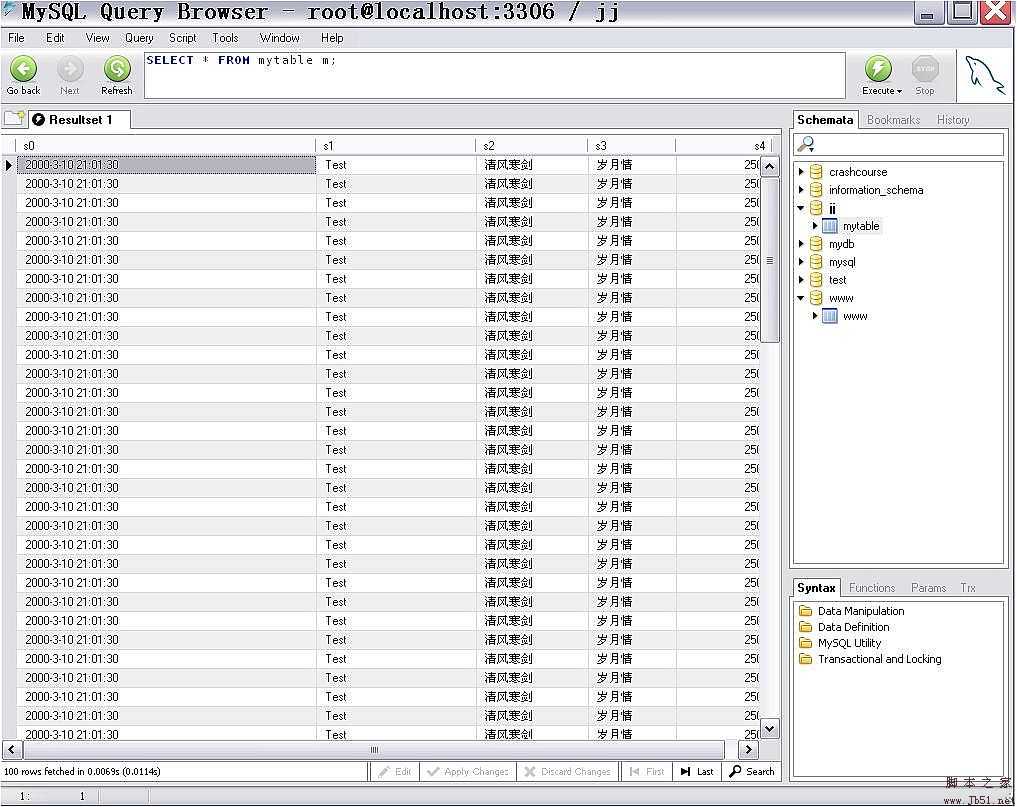Viewport: 1017px width, 807px height.
Task: Run the query with the Execute icon
Action: [878, 69]
